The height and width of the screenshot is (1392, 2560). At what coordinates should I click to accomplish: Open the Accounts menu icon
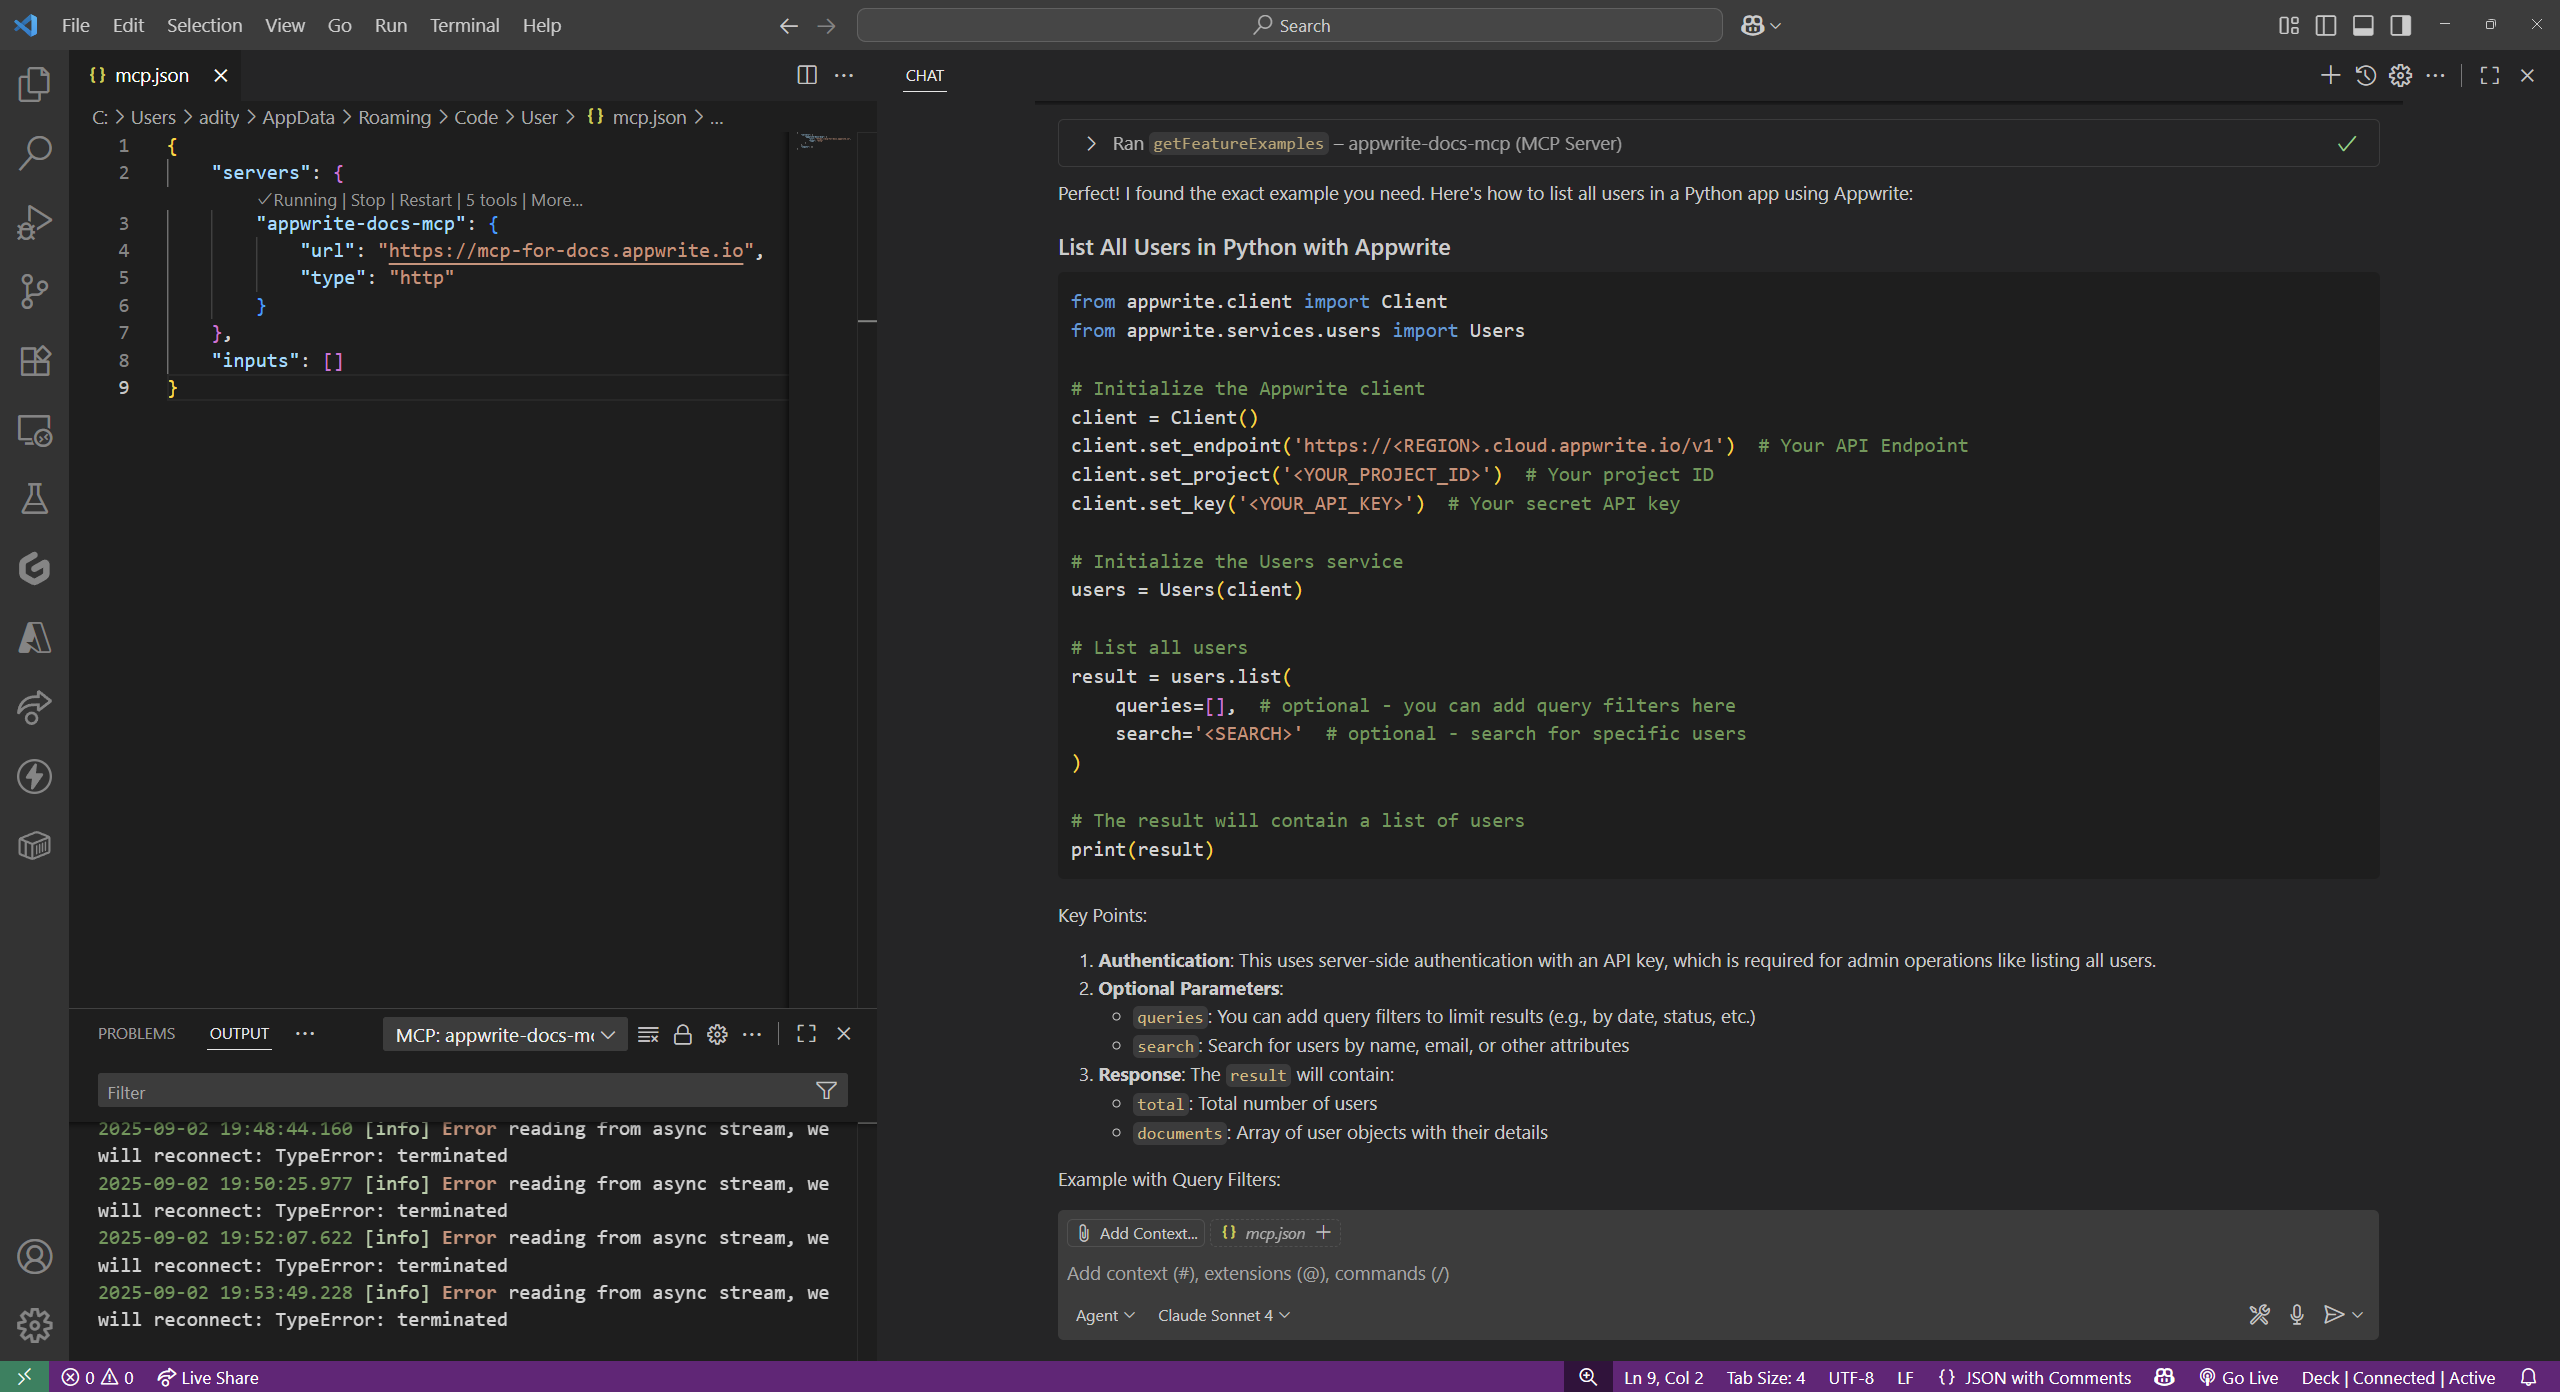point(35,1256)
